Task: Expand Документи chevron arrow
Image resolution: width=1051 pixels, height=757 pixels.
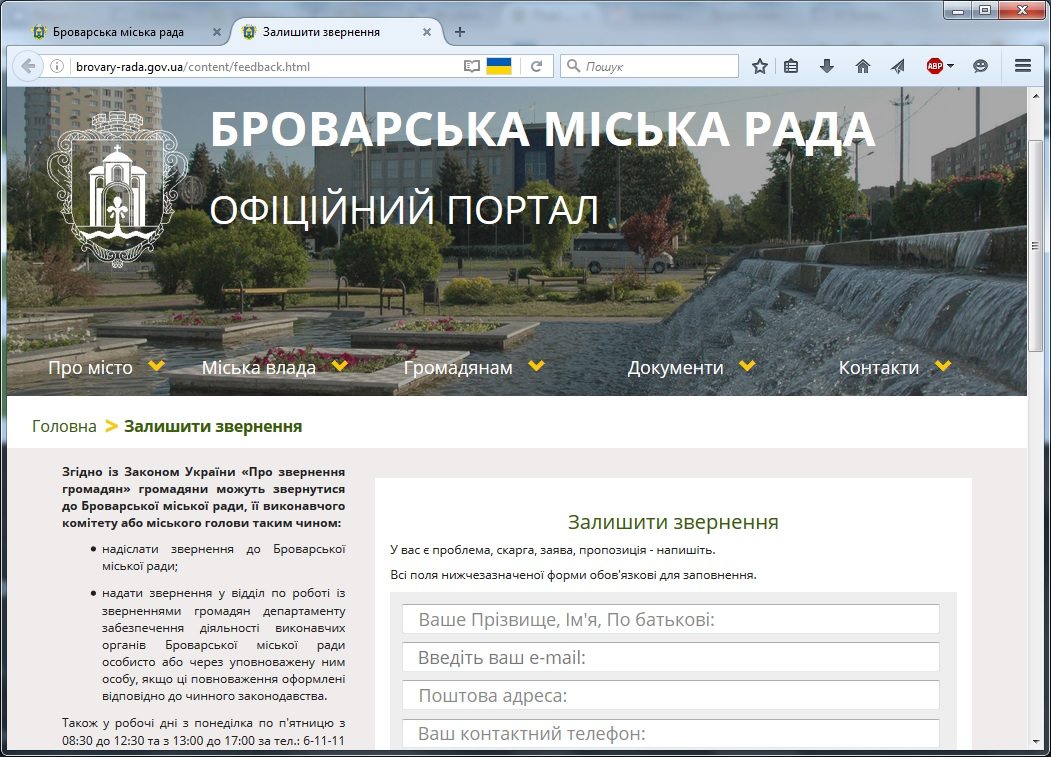Action: [747, 365]
